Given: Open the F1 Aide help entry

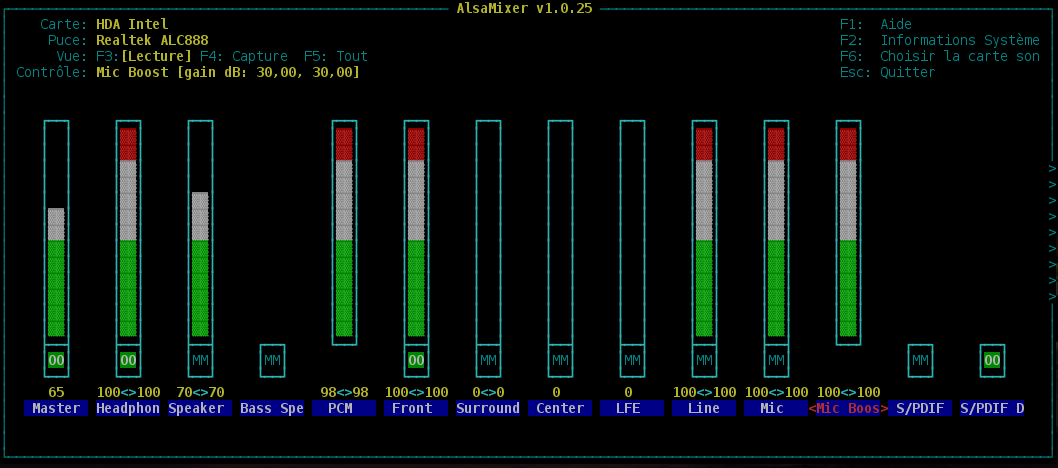Looking at the screenshot, I should 876,25.
